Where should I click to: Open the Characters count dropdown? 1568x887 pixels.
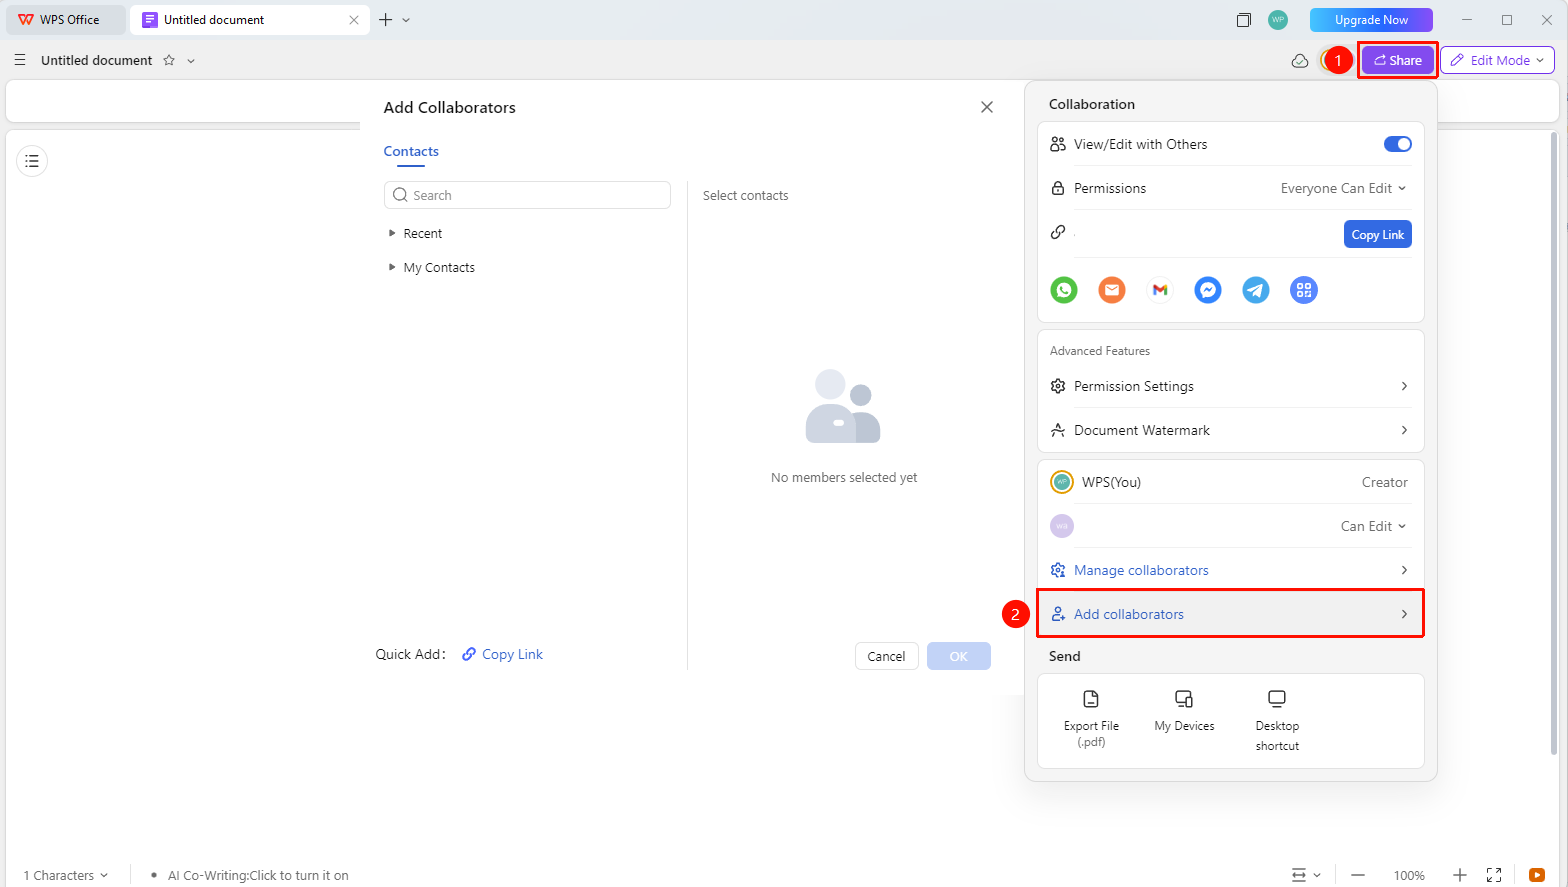[x=66, y=875]
